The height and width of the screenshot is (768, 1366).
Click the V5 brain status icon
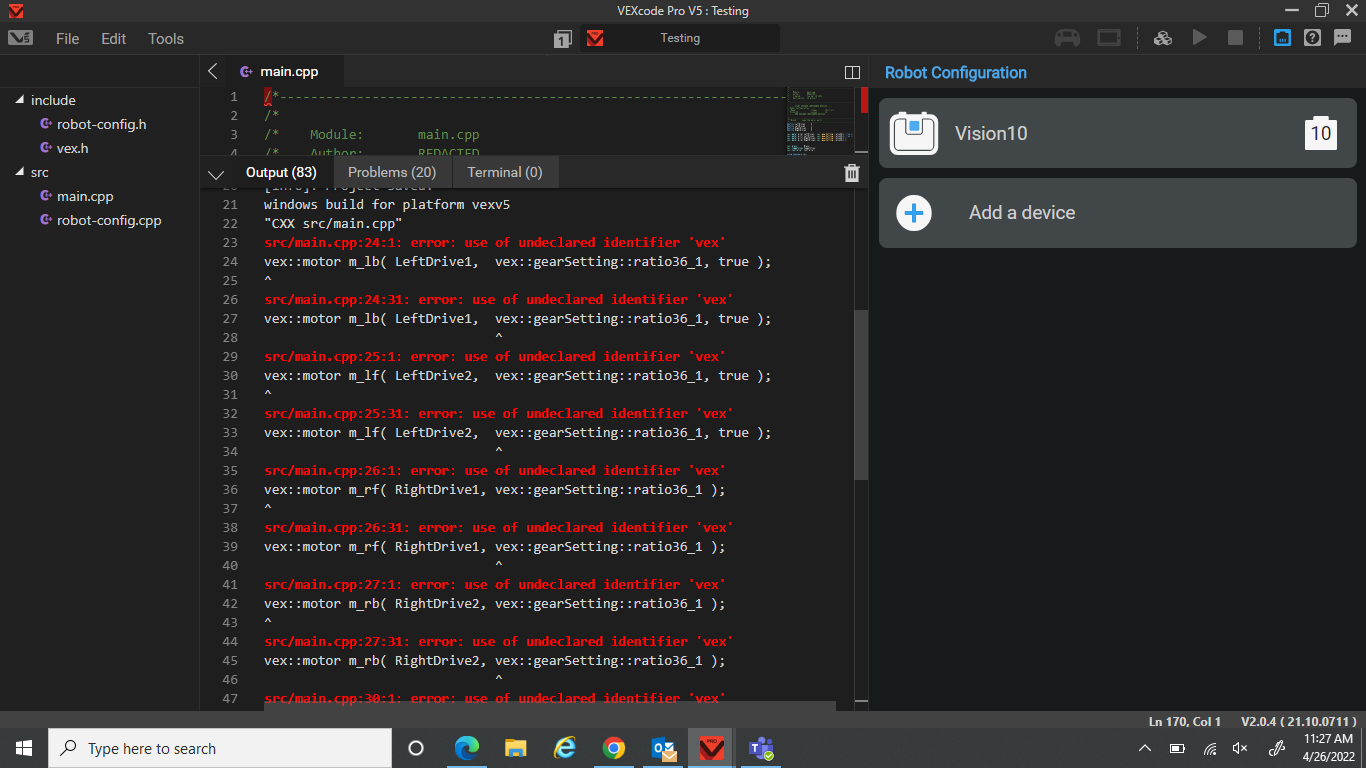1109,38
